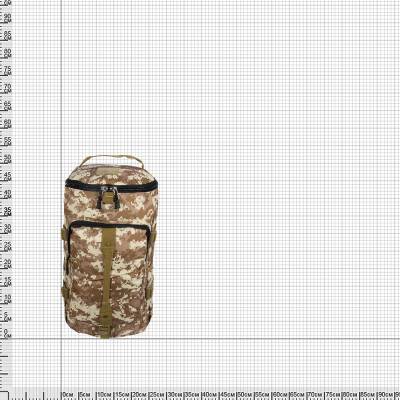
Task: Click the 0см mark on bottom ruler
Action: (x=68, y=395)
